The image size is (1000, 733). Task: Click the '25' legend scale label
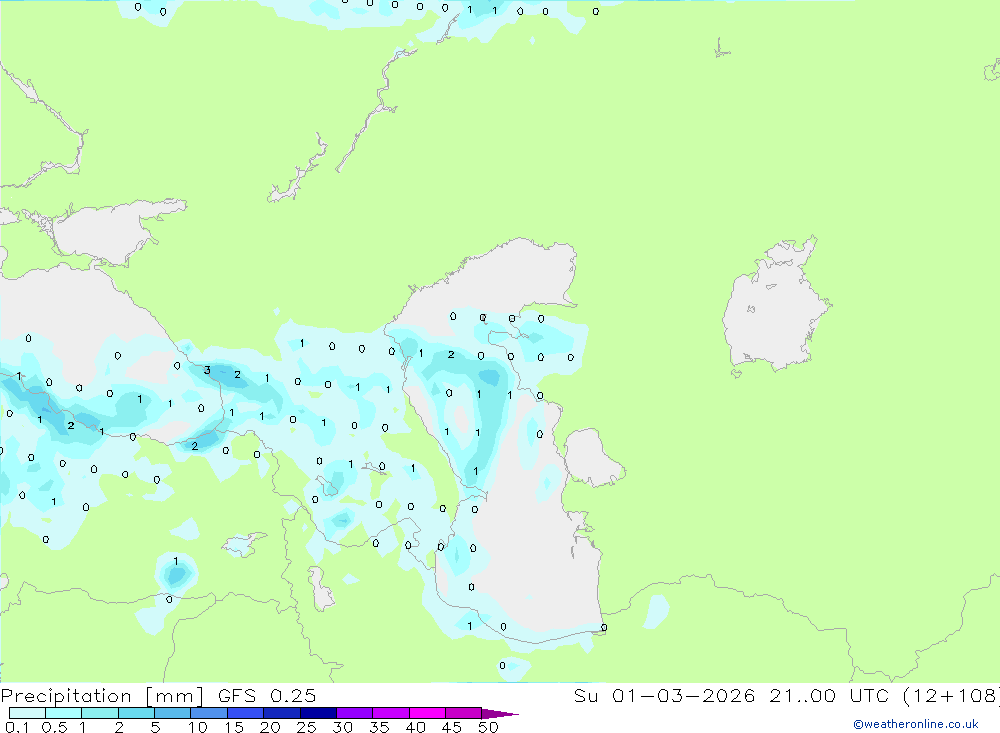(306, 727)
